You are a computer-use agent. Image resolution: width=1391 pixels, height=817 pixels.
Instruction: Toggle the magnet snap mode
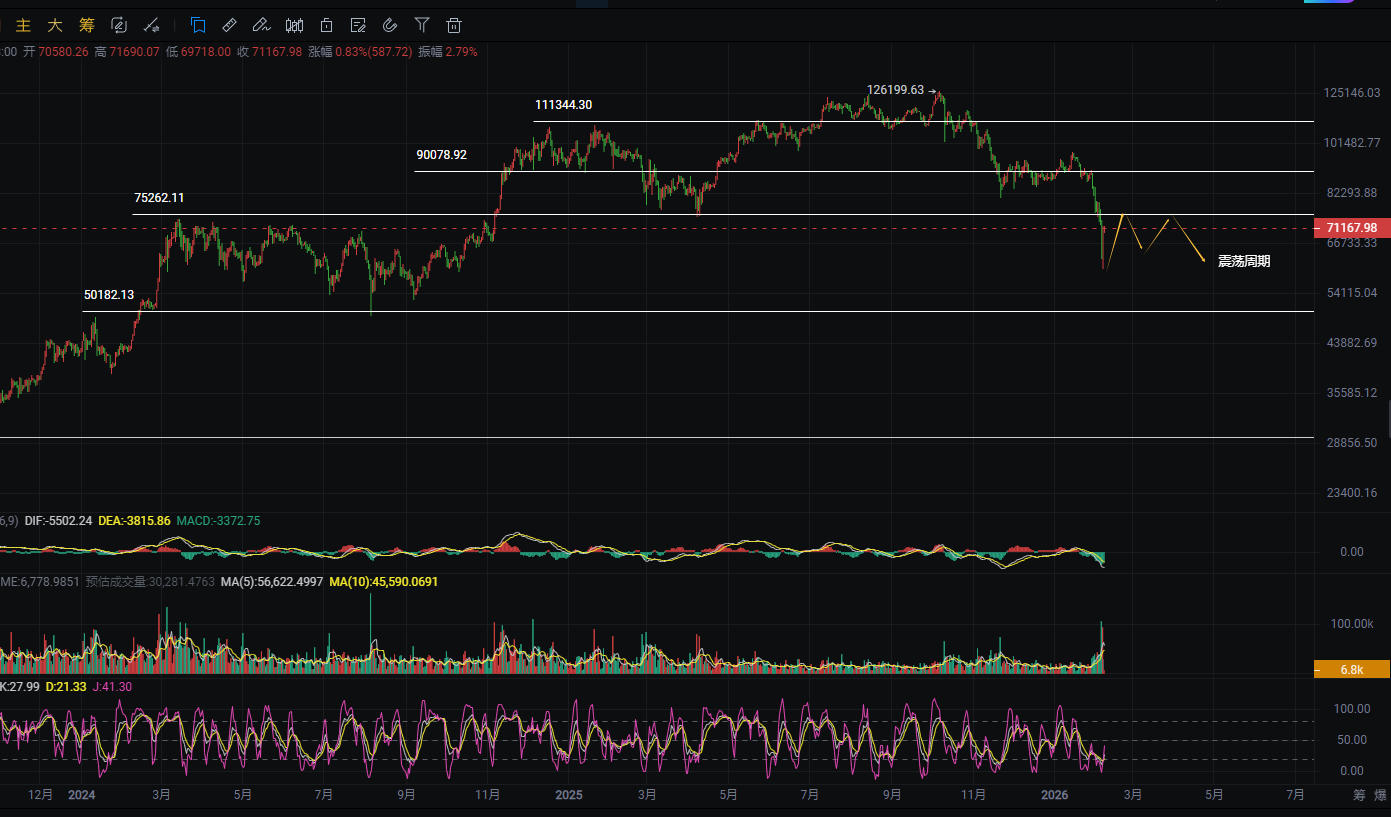390,25
